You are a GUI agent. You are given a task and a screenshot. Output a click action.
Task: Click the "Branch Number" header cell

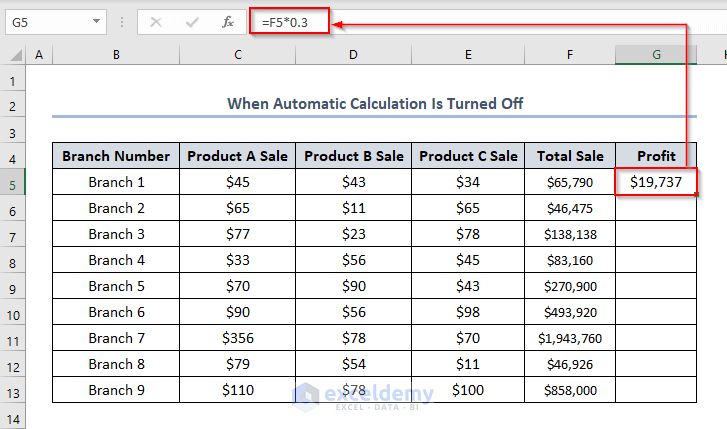[x=116, y=156]
